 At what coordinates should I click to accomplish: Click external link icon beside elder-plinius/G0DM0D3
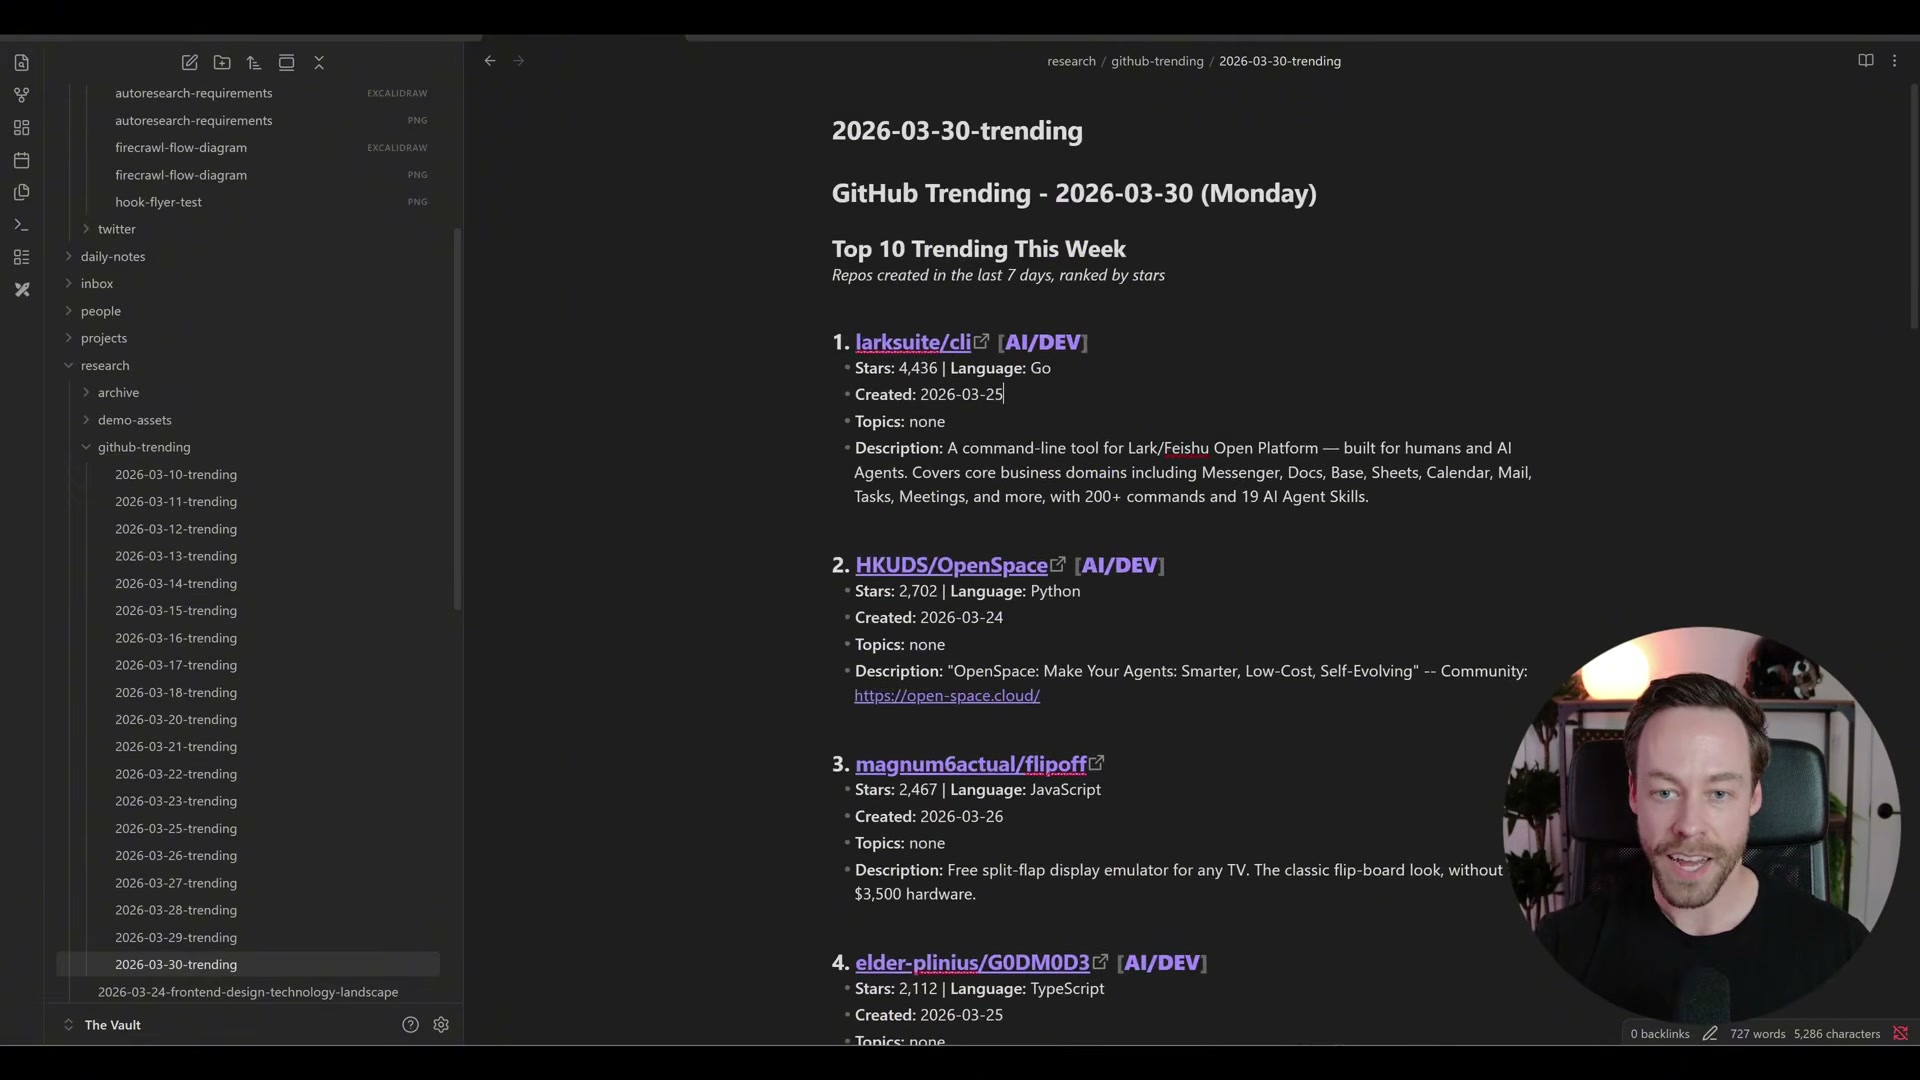point(1101,962)
